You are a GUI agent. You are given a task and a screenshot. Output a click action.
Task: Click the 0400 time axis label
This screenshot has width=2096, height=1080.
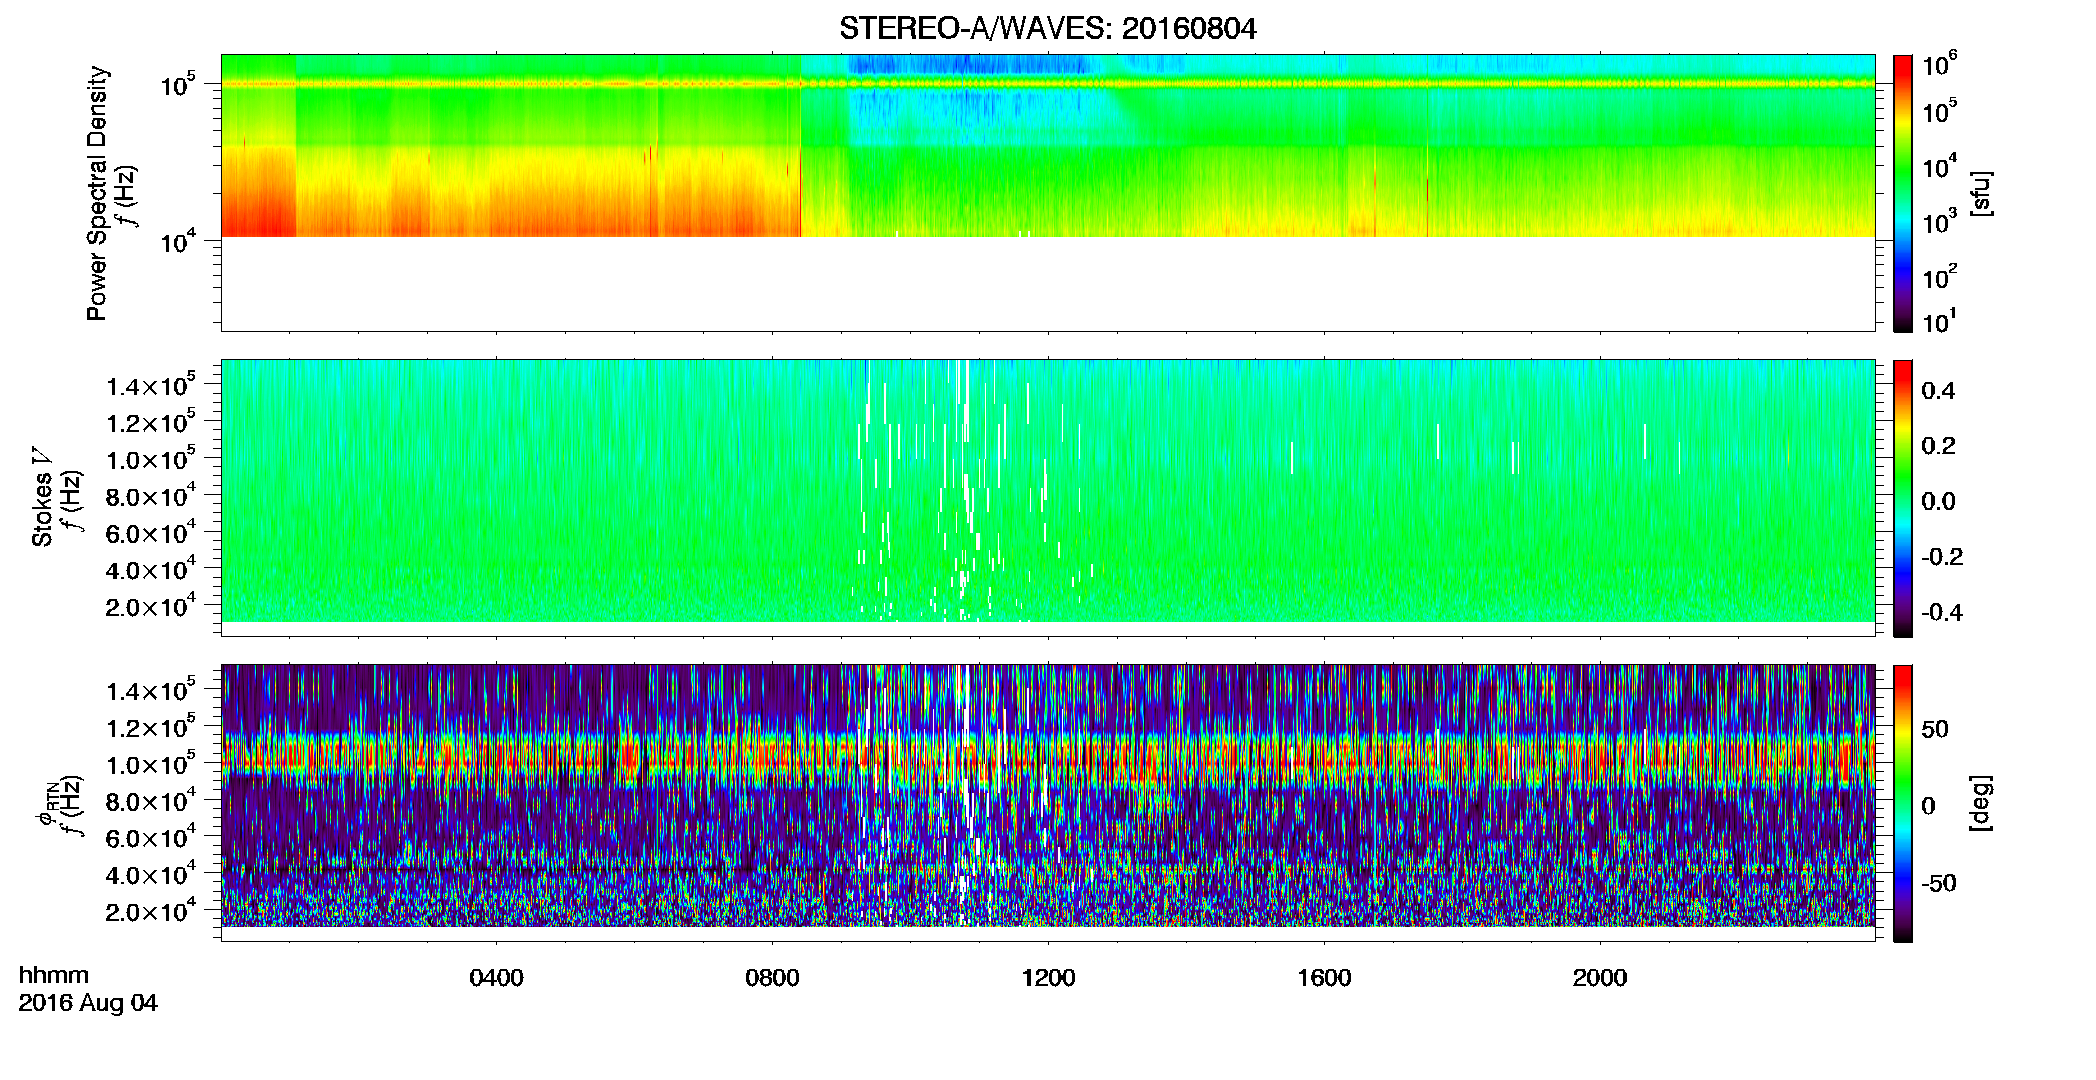(x=496, y=978)
